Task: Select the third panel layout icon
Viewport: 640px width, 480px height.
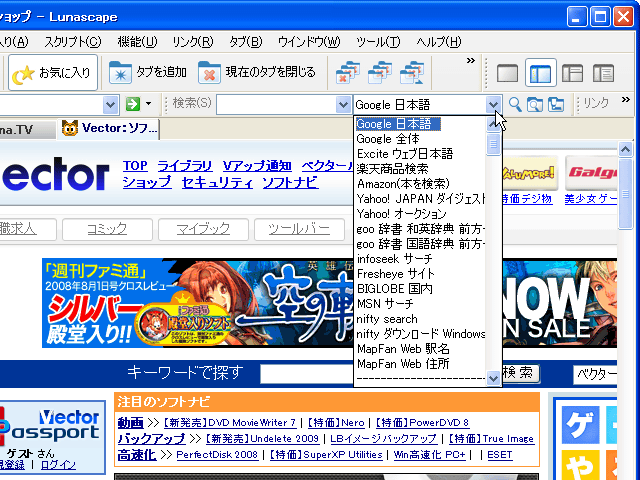Action: click(x=572, y=73)
